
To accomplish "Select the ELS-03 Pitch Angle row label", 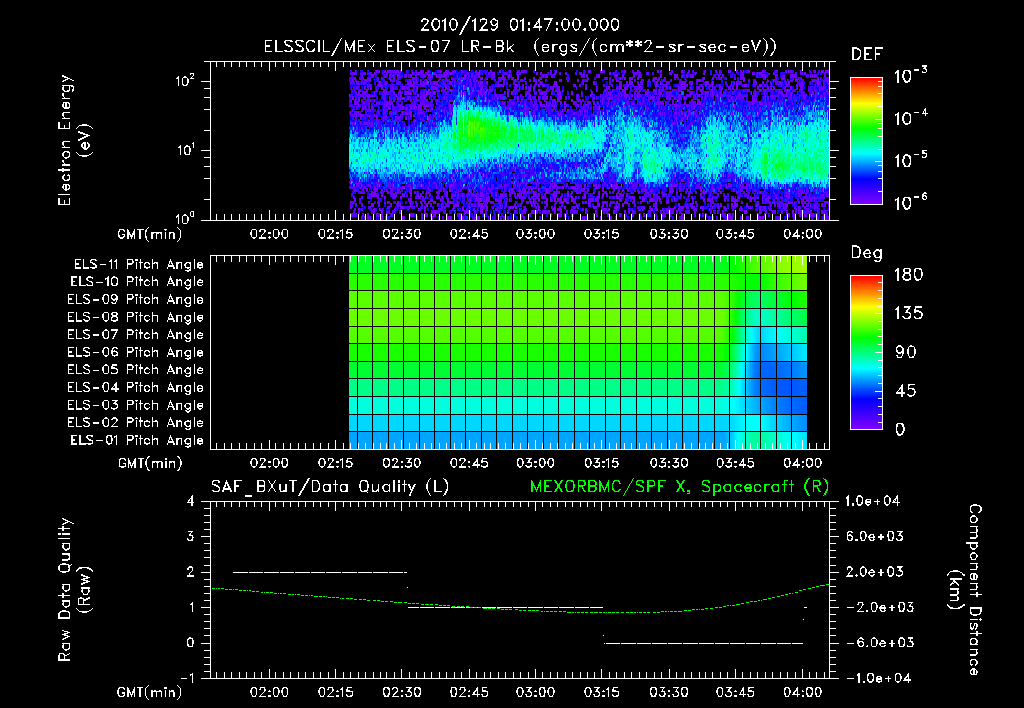I will point(135,406).
